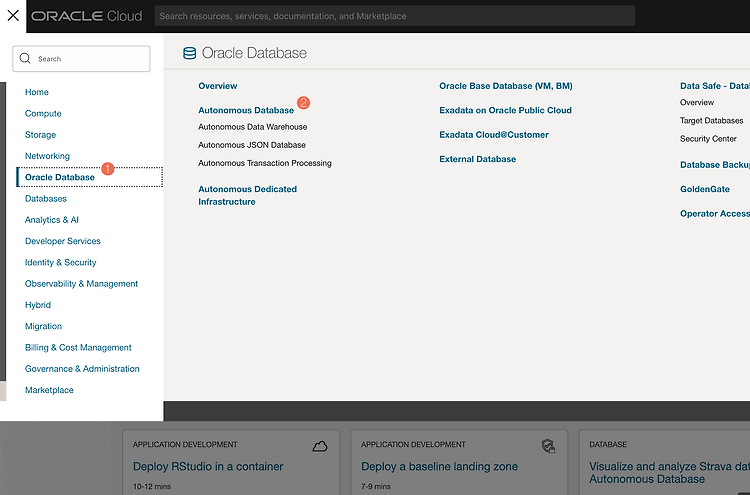Open Storage menu category
Screen dimensions: 750x495
(x=40, y=135)
